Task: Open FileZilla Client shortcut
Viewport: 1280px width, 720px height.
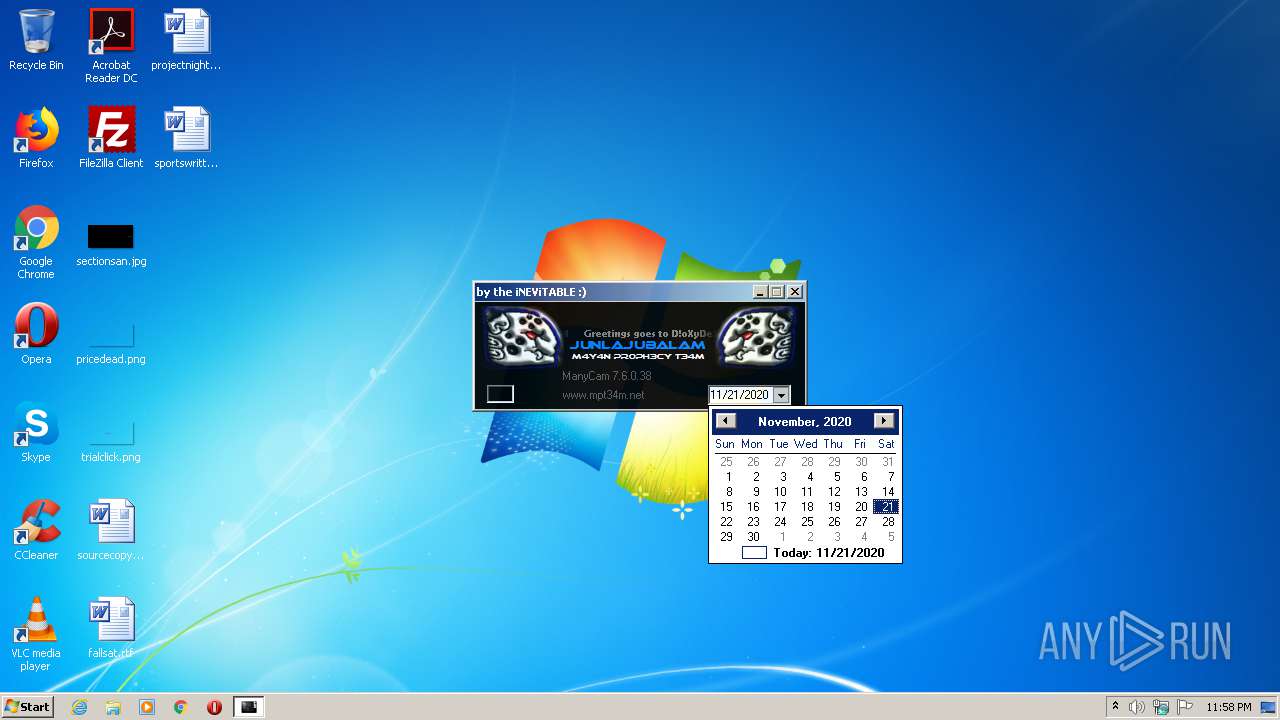Action: tap(111, 138)
